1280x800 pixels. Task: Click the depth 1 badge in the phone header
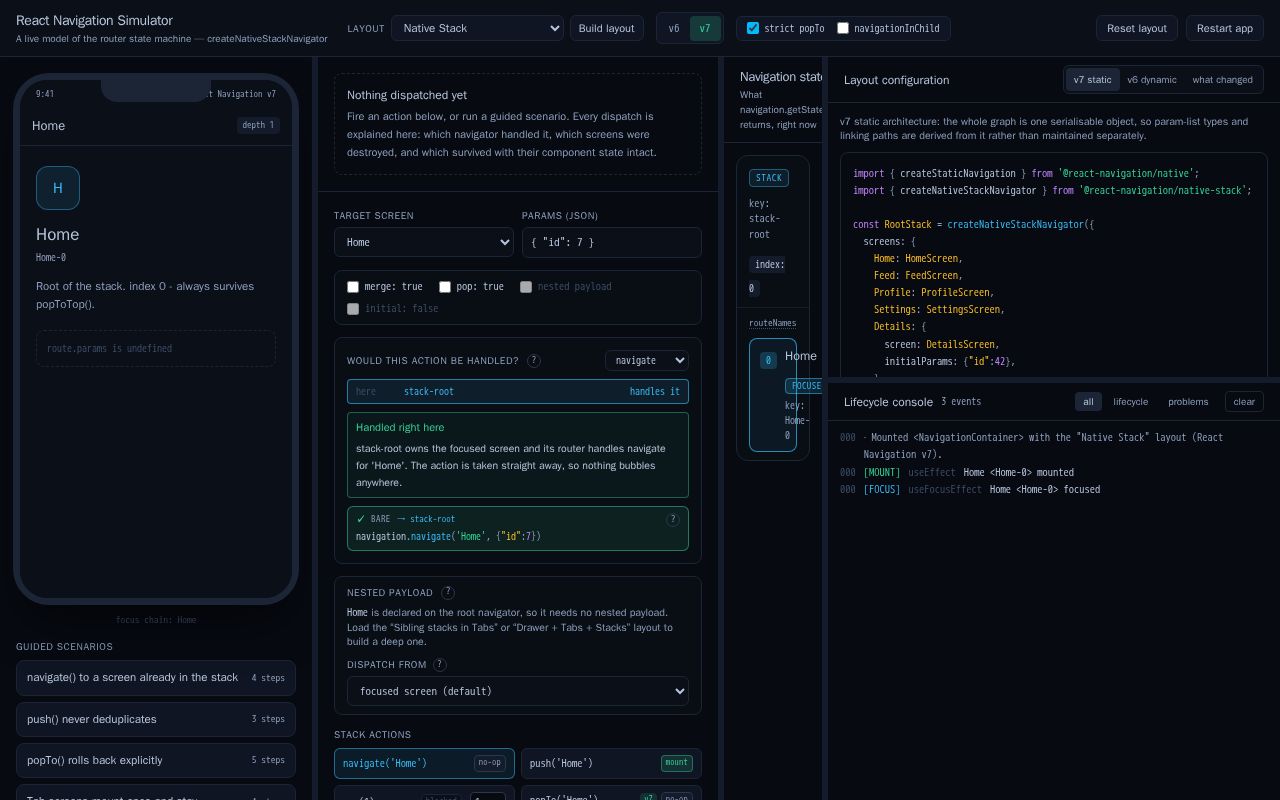(258, 125)
